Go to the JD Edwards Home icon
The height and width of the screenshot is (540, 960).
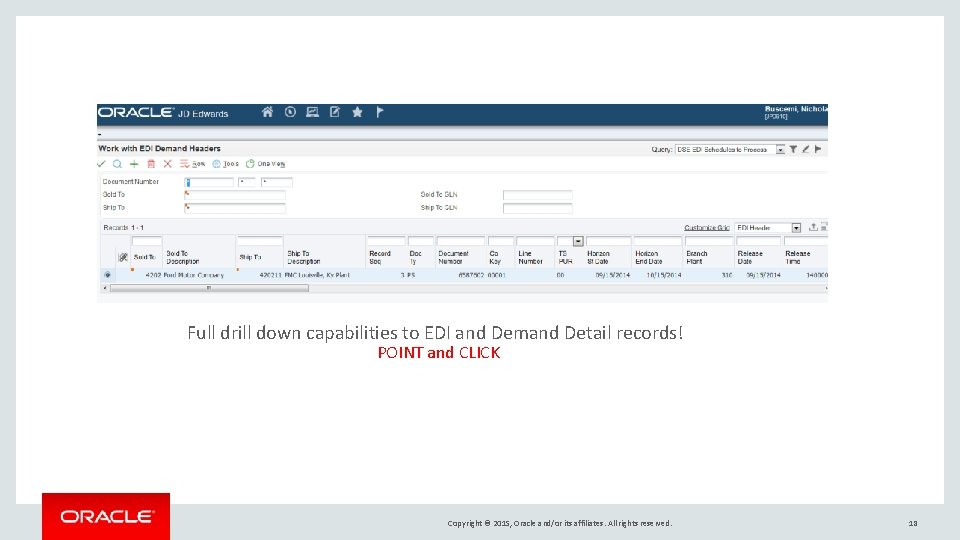pyautogui.click(x=267, y=112)
